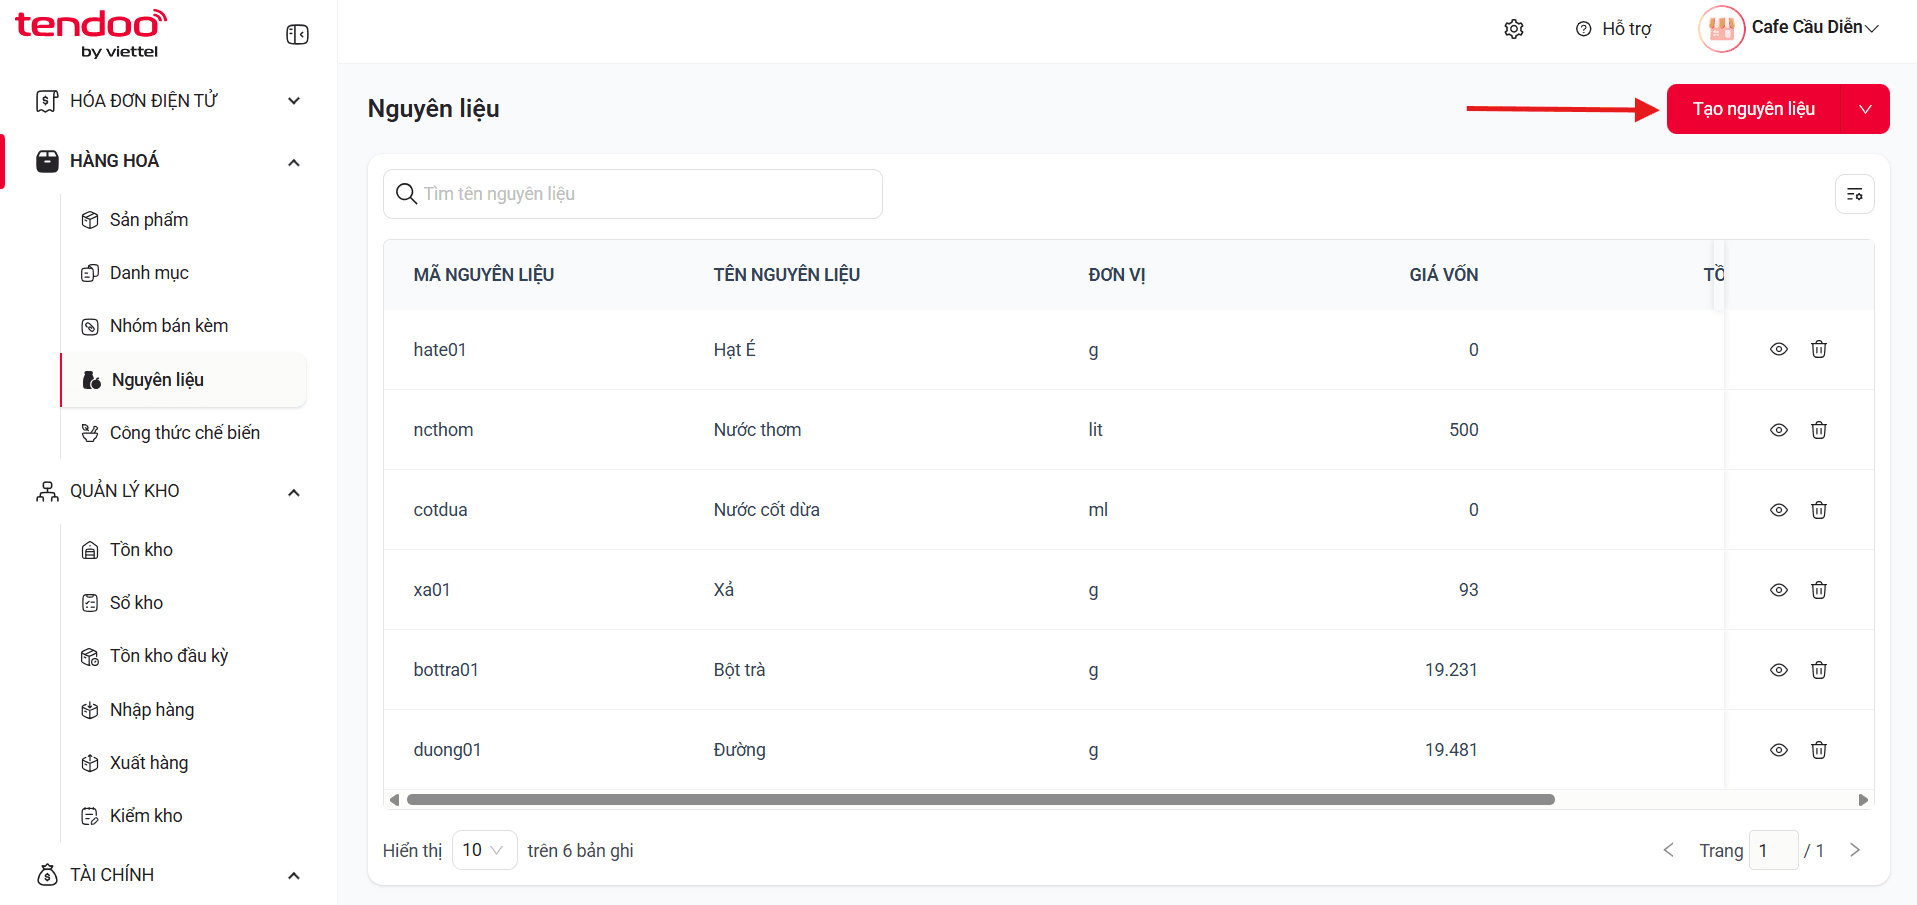
Task: View Nước cốt dừa details eye icon
Action: coord(1779,510)
